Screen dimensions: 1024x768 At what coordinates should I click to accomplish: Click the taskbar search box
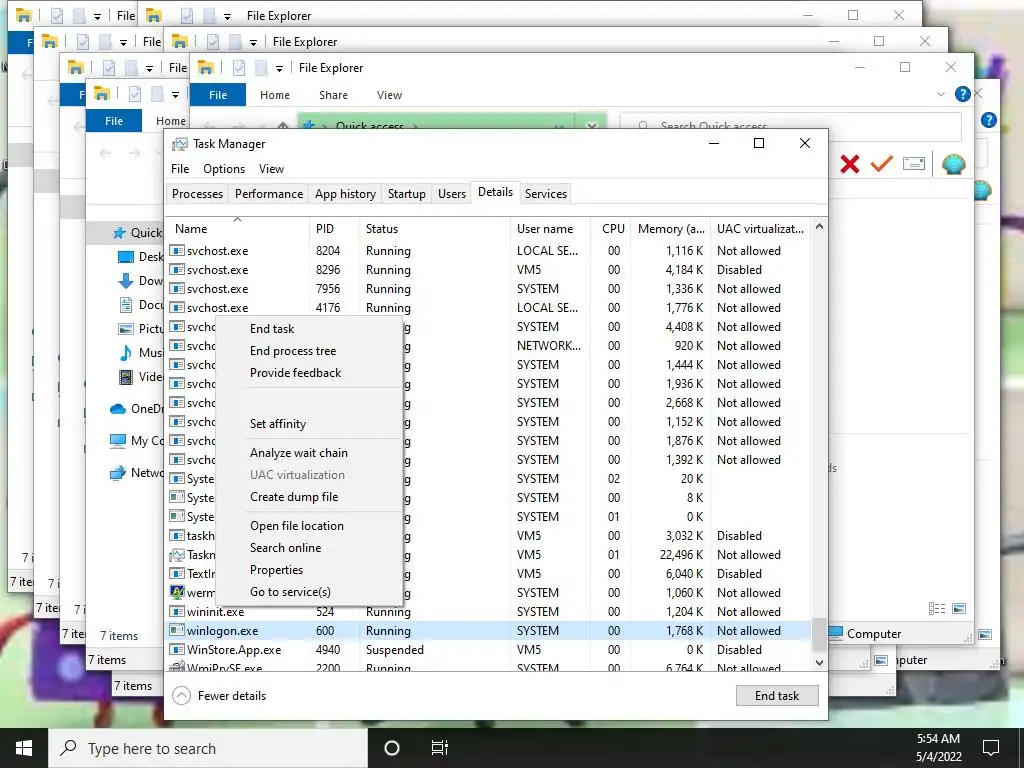tap(208, 748)
